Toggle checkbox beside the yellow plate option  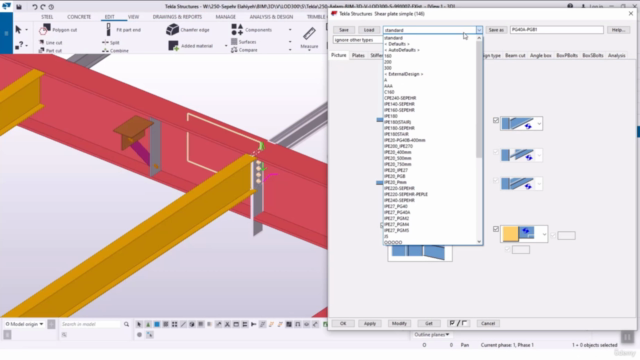496,229
